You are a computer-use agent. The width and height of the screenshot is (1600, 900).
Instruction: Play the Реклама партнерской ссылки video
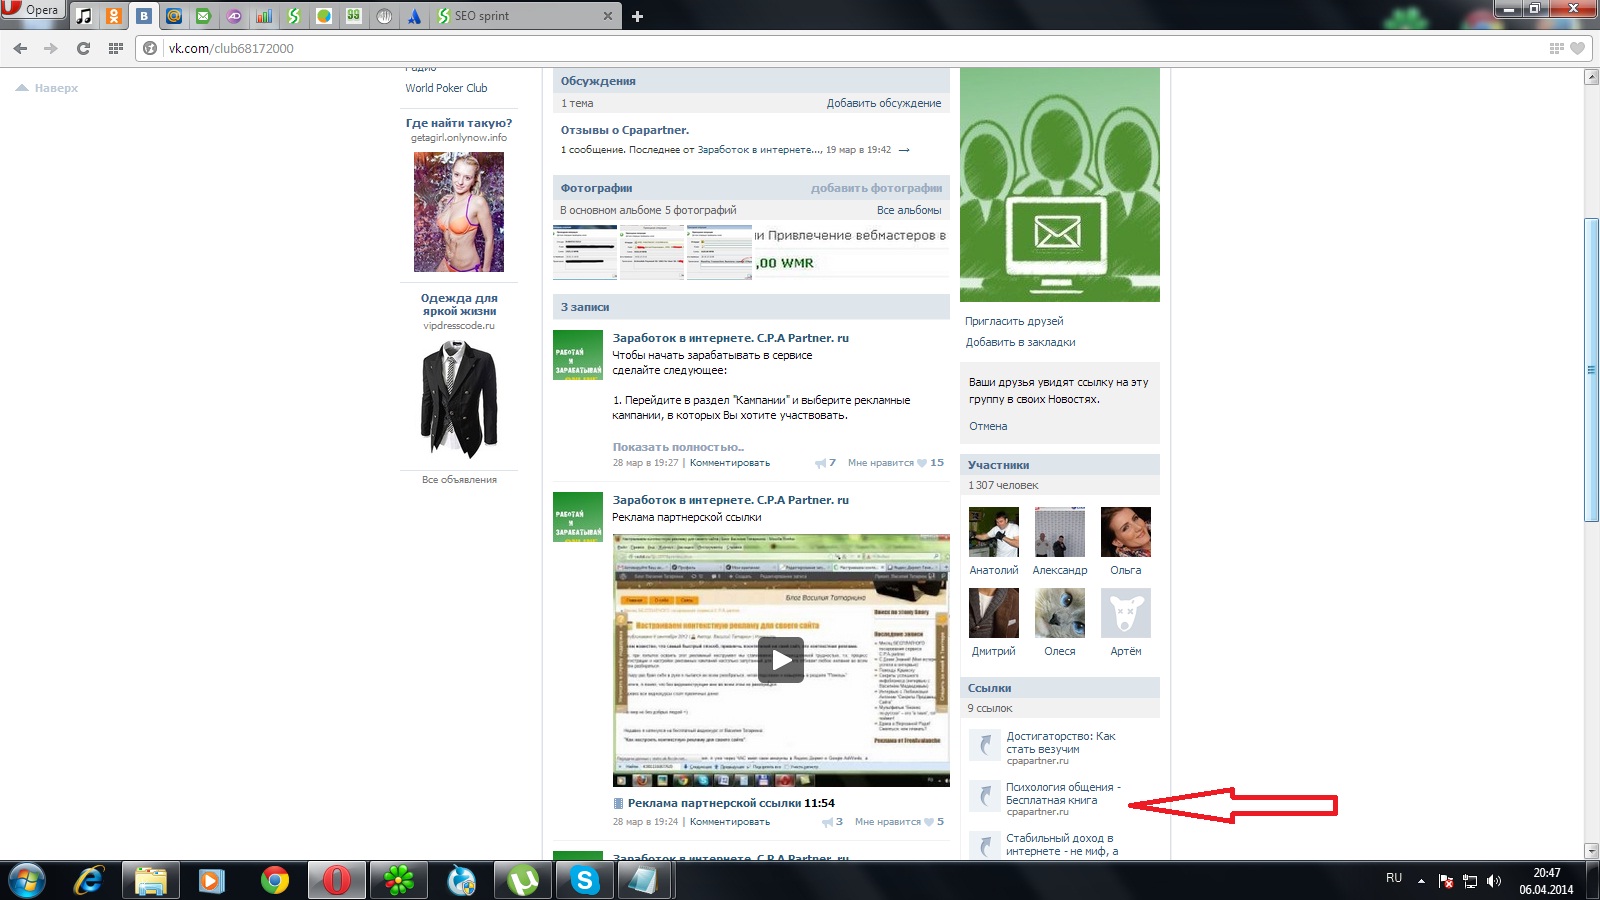tap(781, 660)
